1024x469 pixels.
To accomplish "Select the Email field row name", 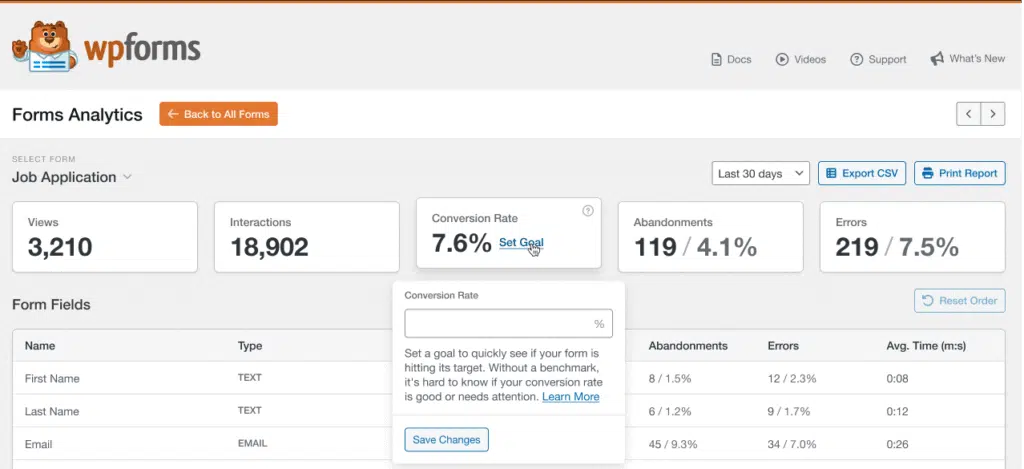I will point(39,444).
